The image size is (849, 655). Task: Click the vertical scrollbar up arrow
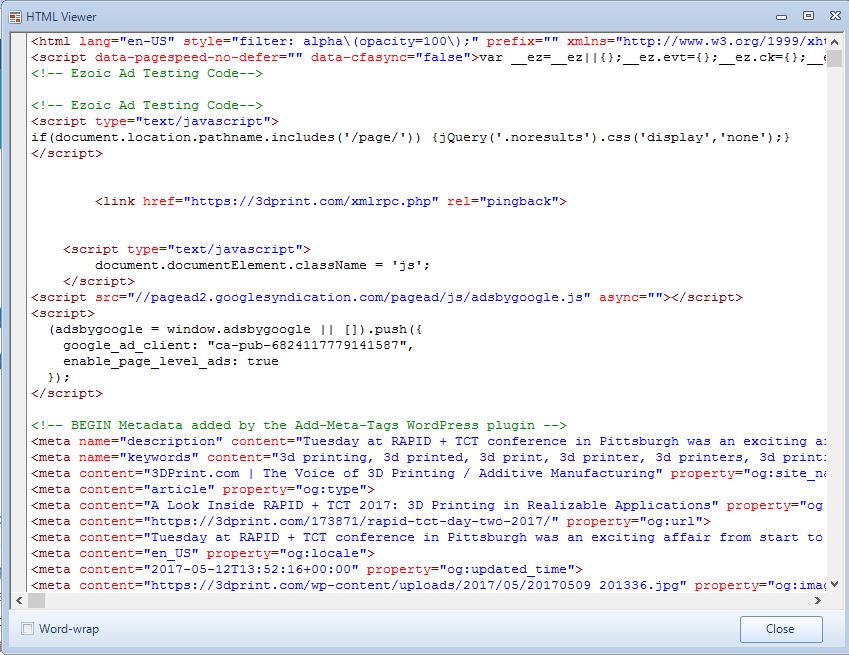click(834, 42)
